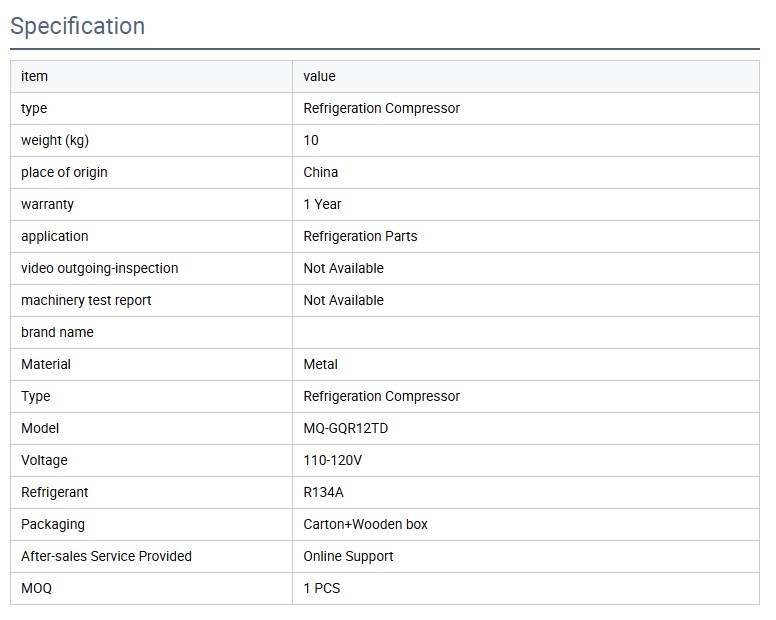Select the '110-120V' voltage value
The height and width of the screenshot is (620, 776).
click(332, 461)
